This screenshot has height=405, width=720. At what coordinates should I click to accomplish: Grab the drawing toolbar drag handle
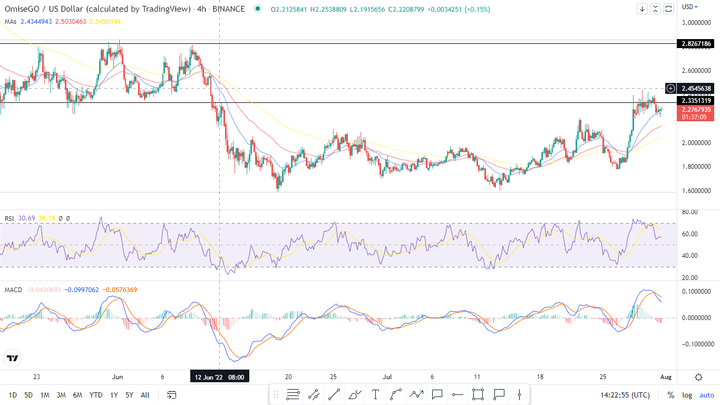point(276,394)
